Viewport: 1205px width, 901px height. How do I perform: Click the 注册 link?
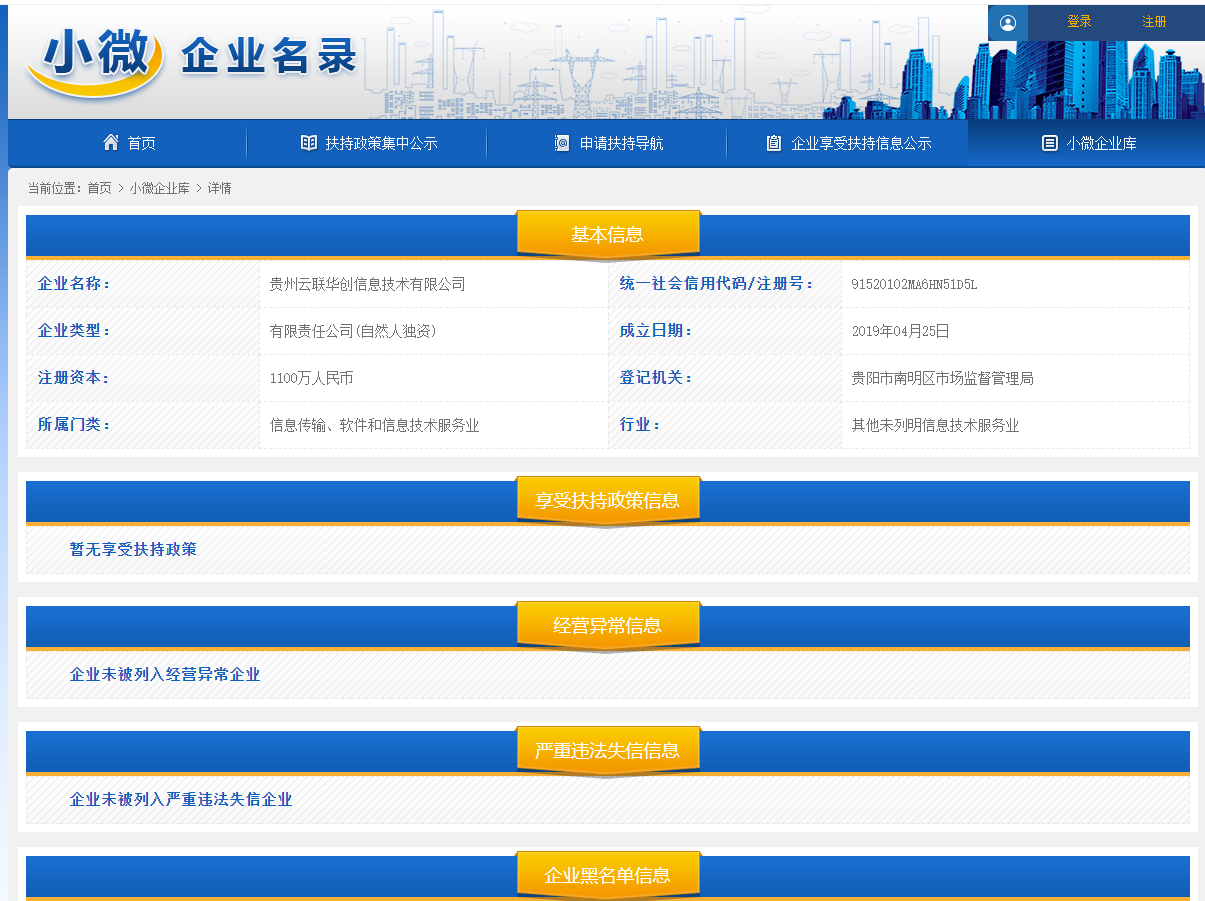tap(1154, 22)
